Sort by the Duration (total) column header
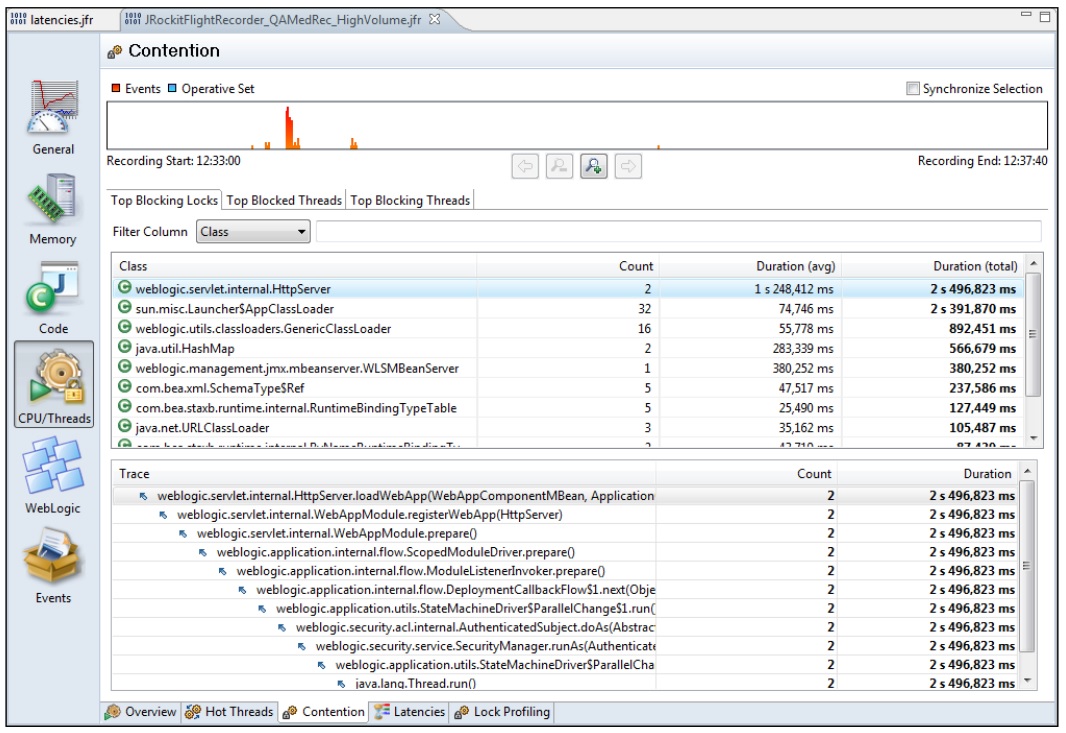Screen dimensions: 1066x733 point(939,266)
